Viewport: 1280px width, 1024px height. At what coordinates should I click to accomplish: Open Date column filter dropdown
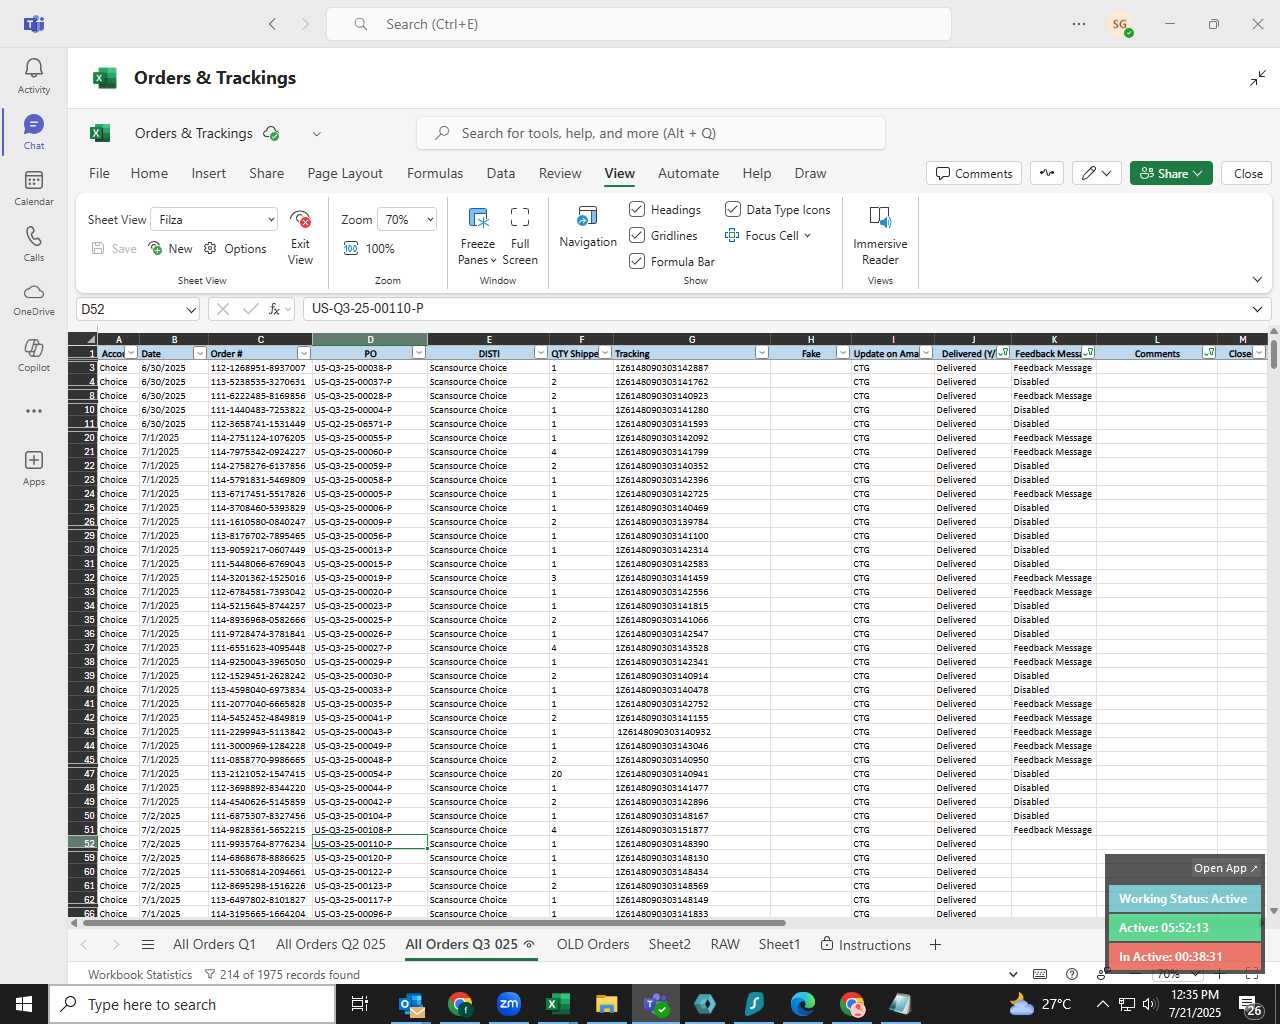(x=200, y=353)
